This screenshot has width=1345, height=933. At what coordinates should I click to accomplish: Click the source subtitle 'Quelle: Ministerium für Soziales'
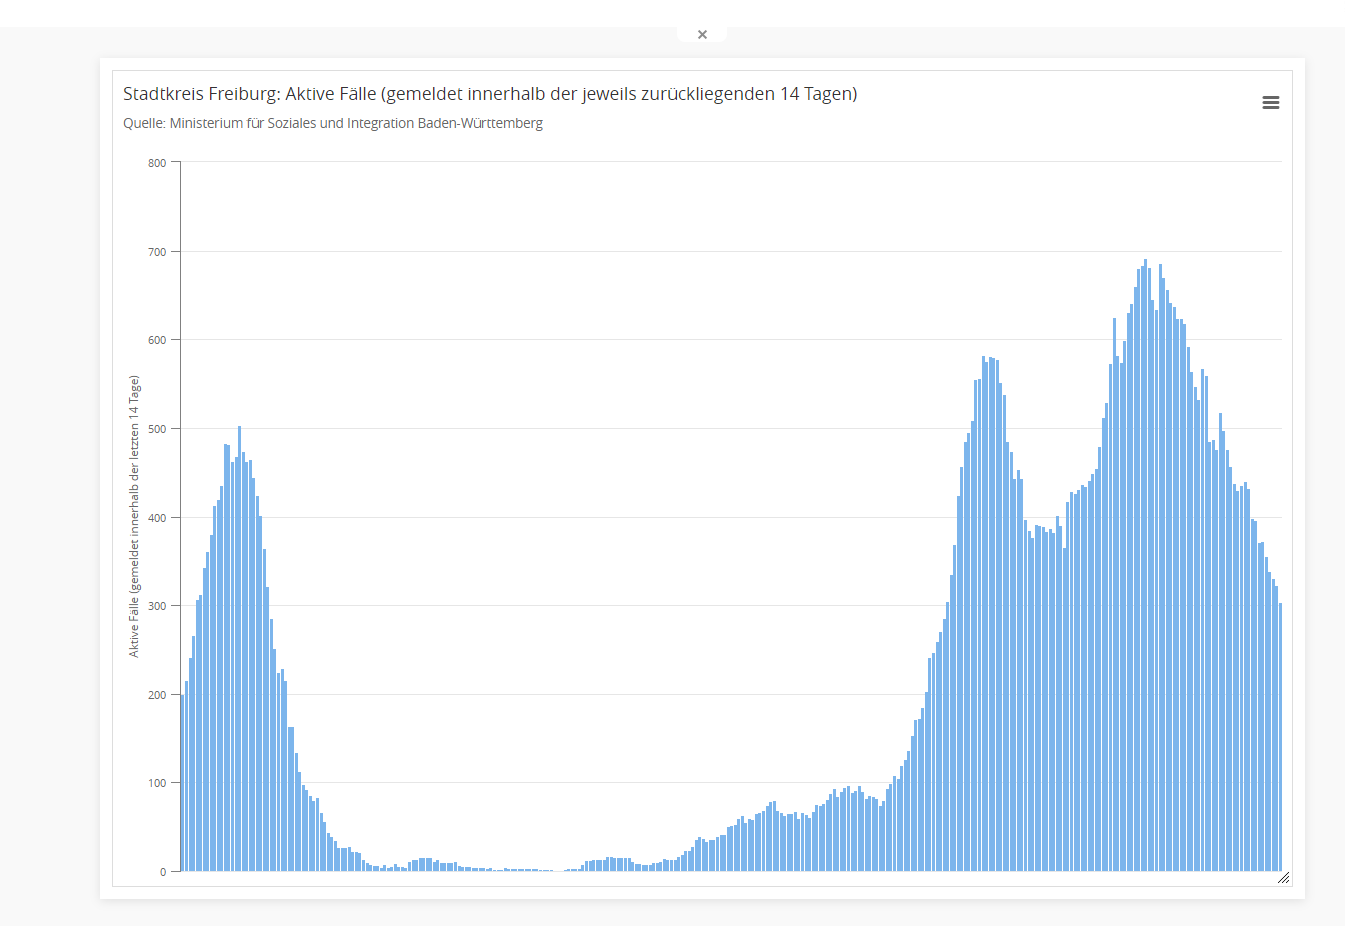click(x=333, y=123)
